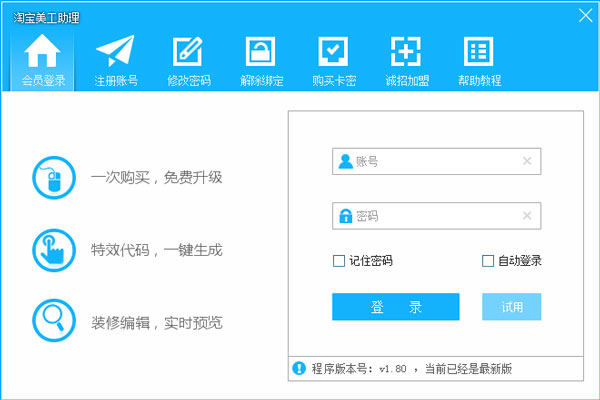Focus the 账号 account input field
This screenshot has width=600, height=400.
tap(437, 161)
